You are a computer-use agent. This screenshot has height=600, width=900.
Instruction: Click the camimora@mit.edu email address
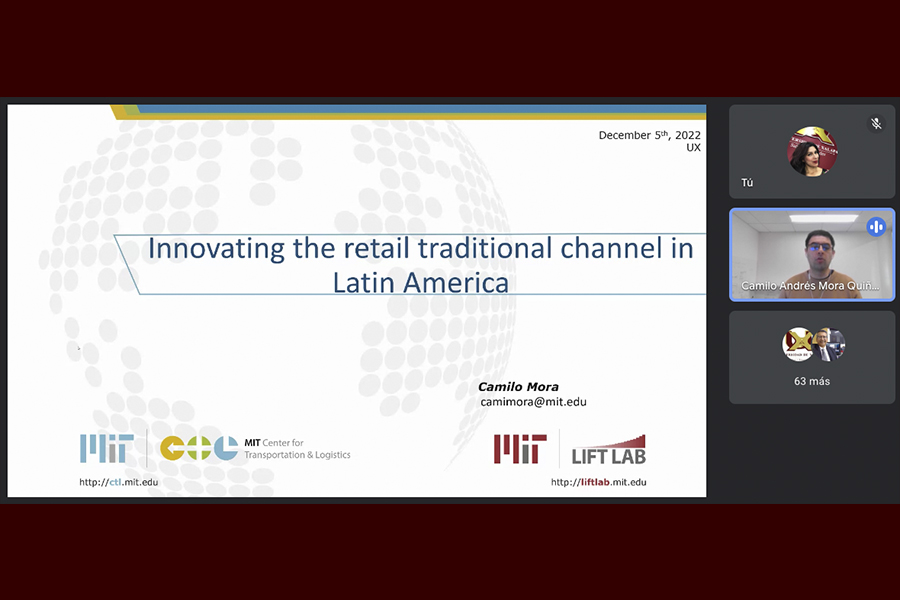pos(533,402)
